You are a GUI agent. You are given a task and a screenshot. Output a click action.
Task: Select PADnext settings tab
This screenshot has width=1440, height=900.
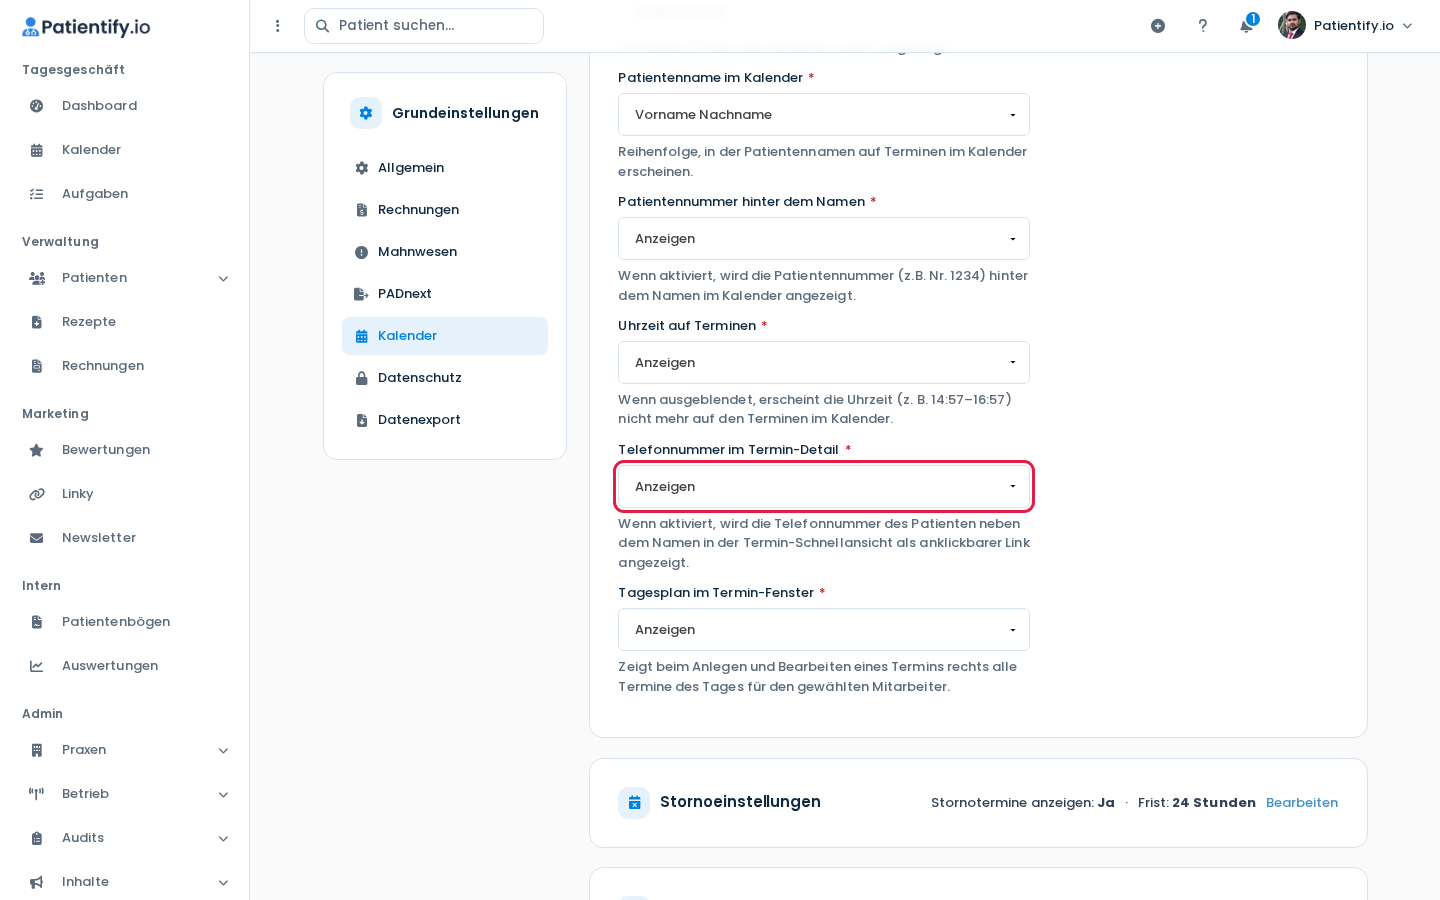(445, 294)
